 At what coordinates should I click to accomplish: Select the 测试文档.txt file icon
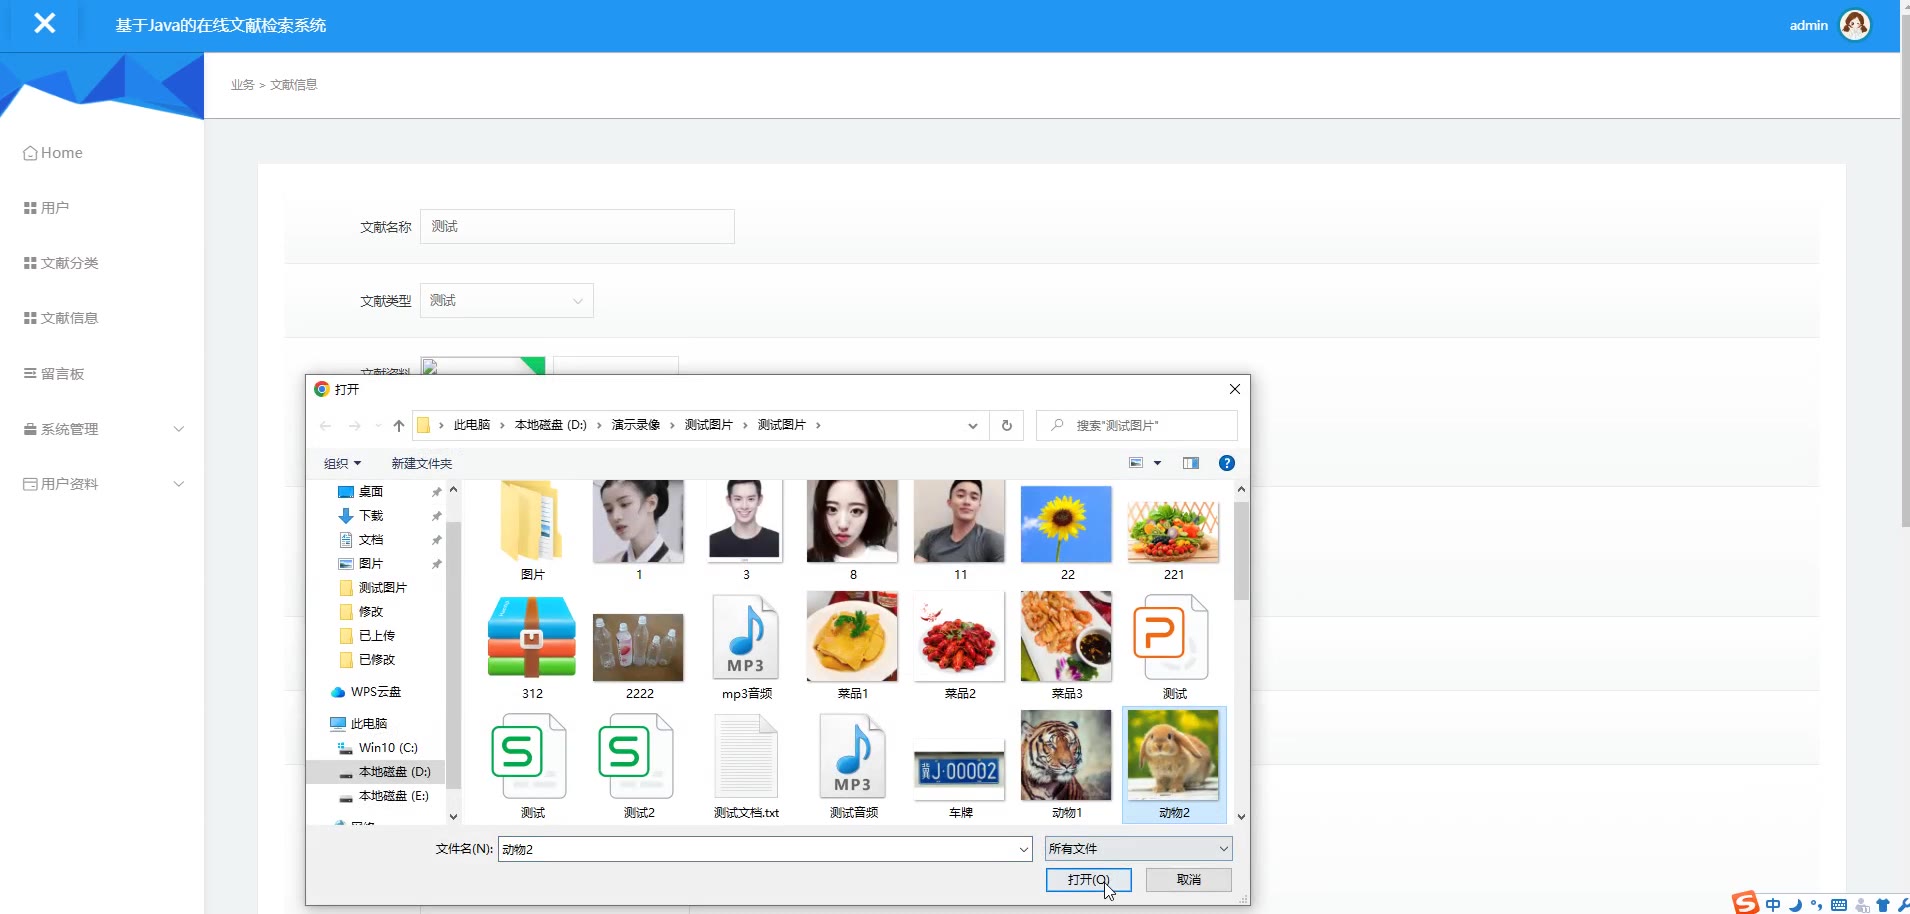pos(746,756)
